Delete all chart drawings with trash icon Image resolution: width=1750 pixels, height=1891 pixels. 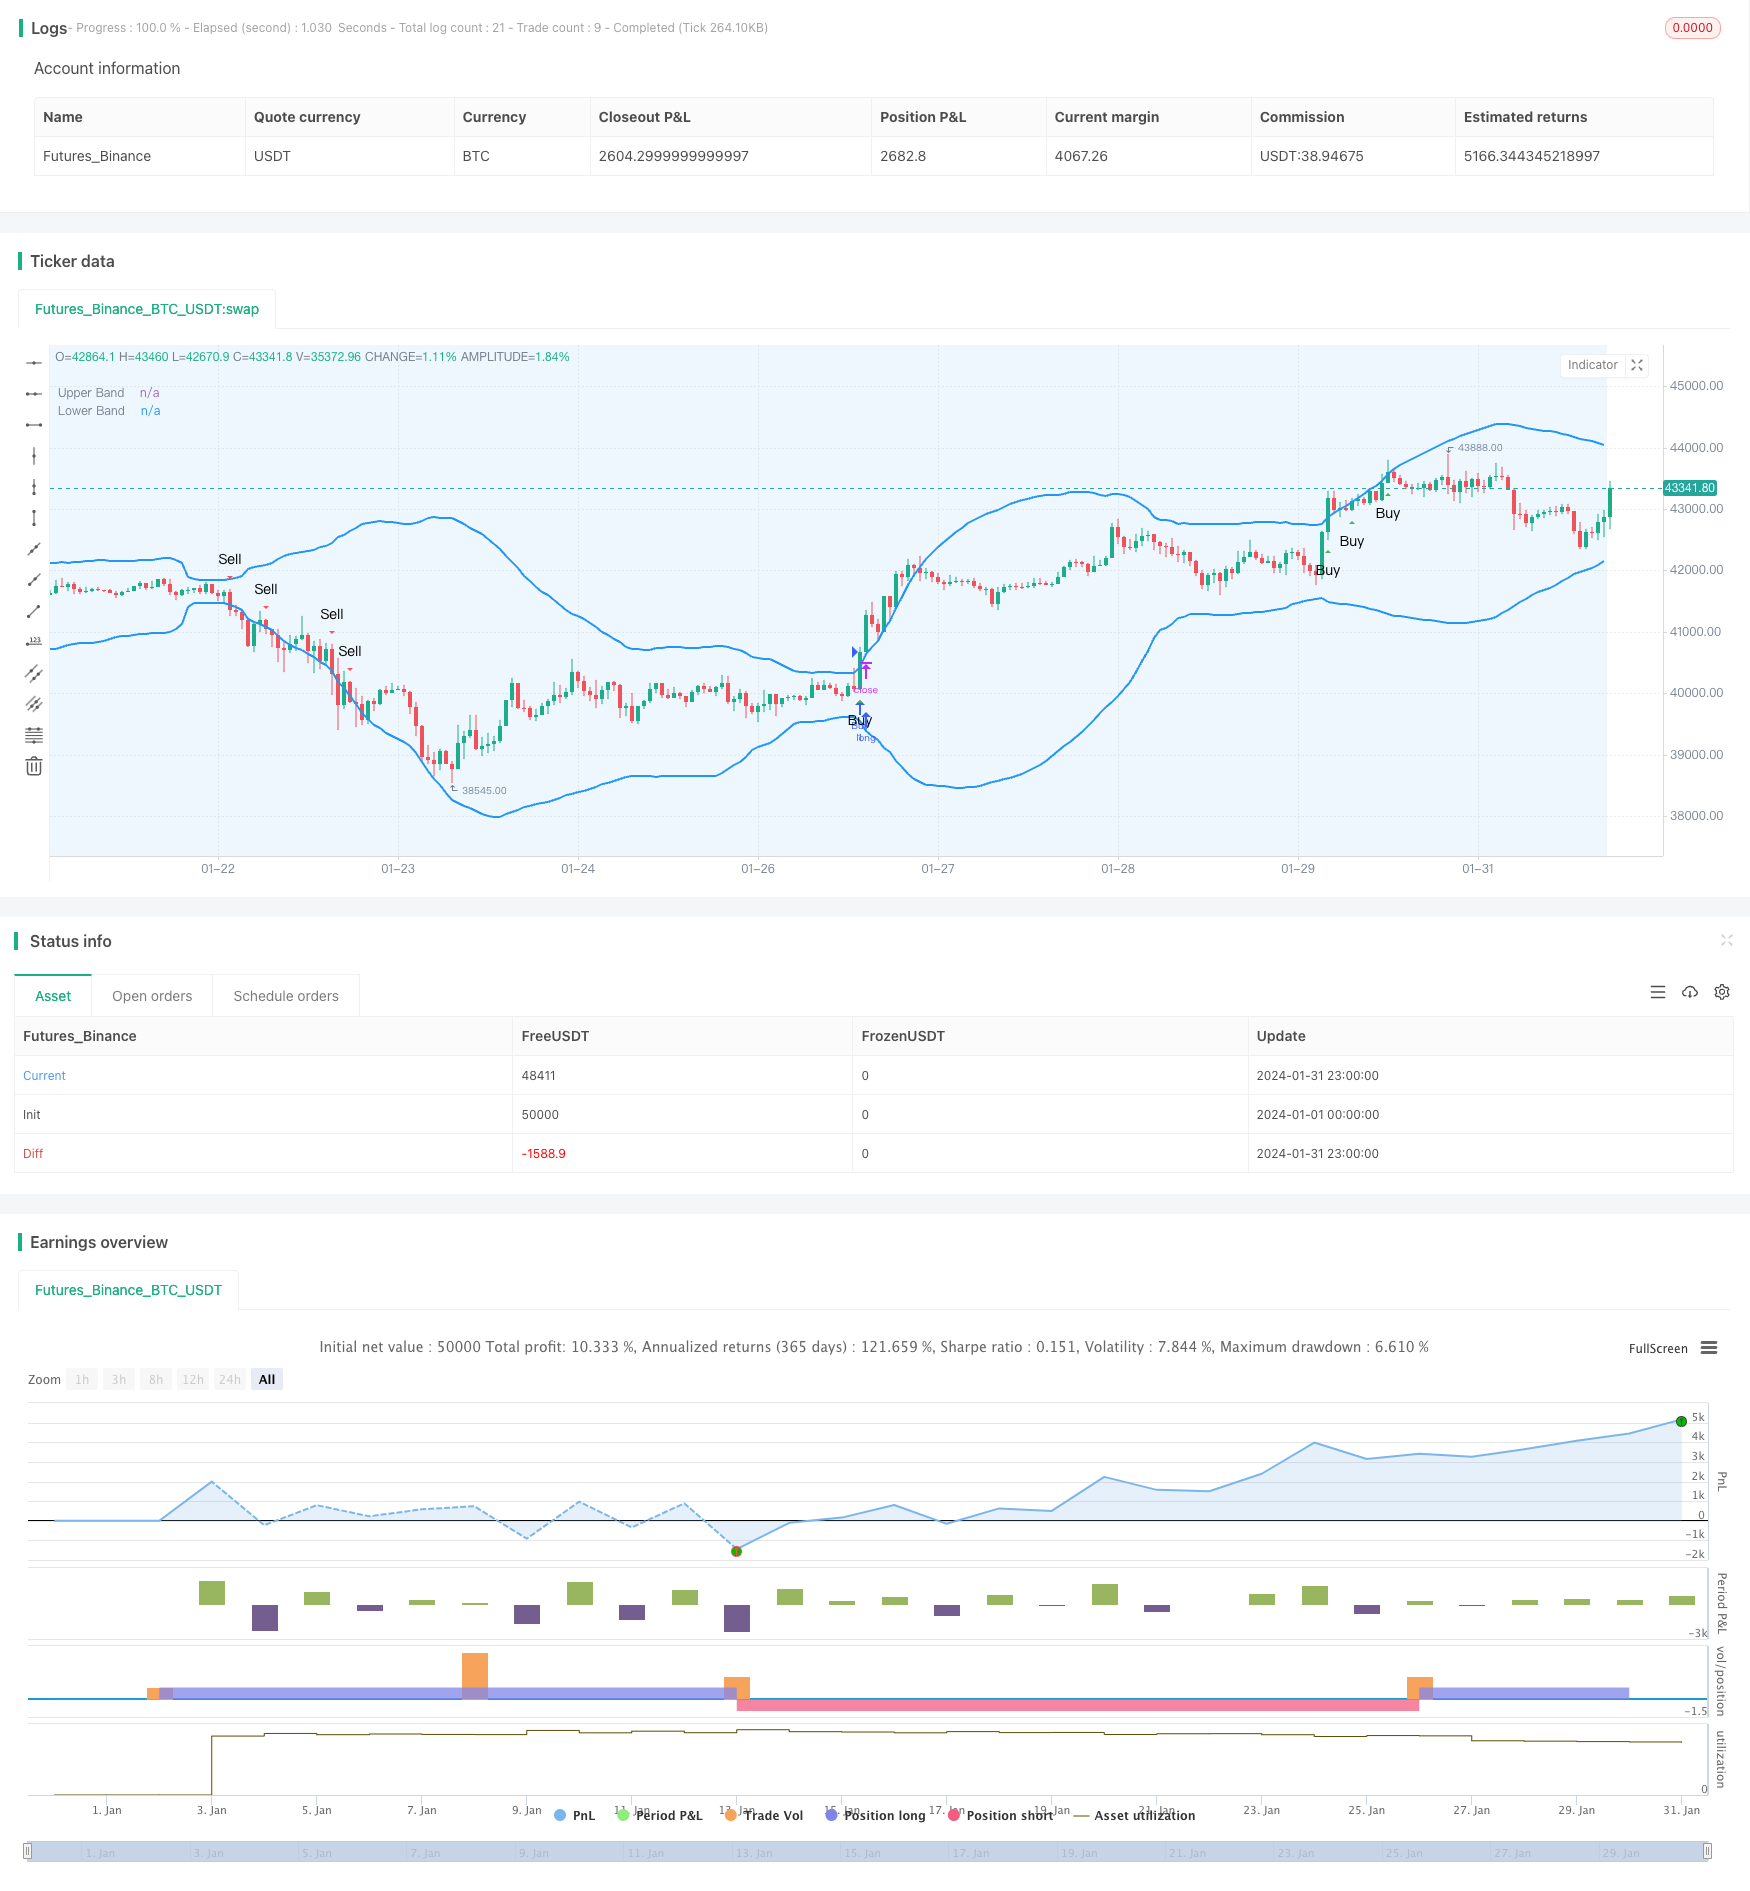coord(34,766)
